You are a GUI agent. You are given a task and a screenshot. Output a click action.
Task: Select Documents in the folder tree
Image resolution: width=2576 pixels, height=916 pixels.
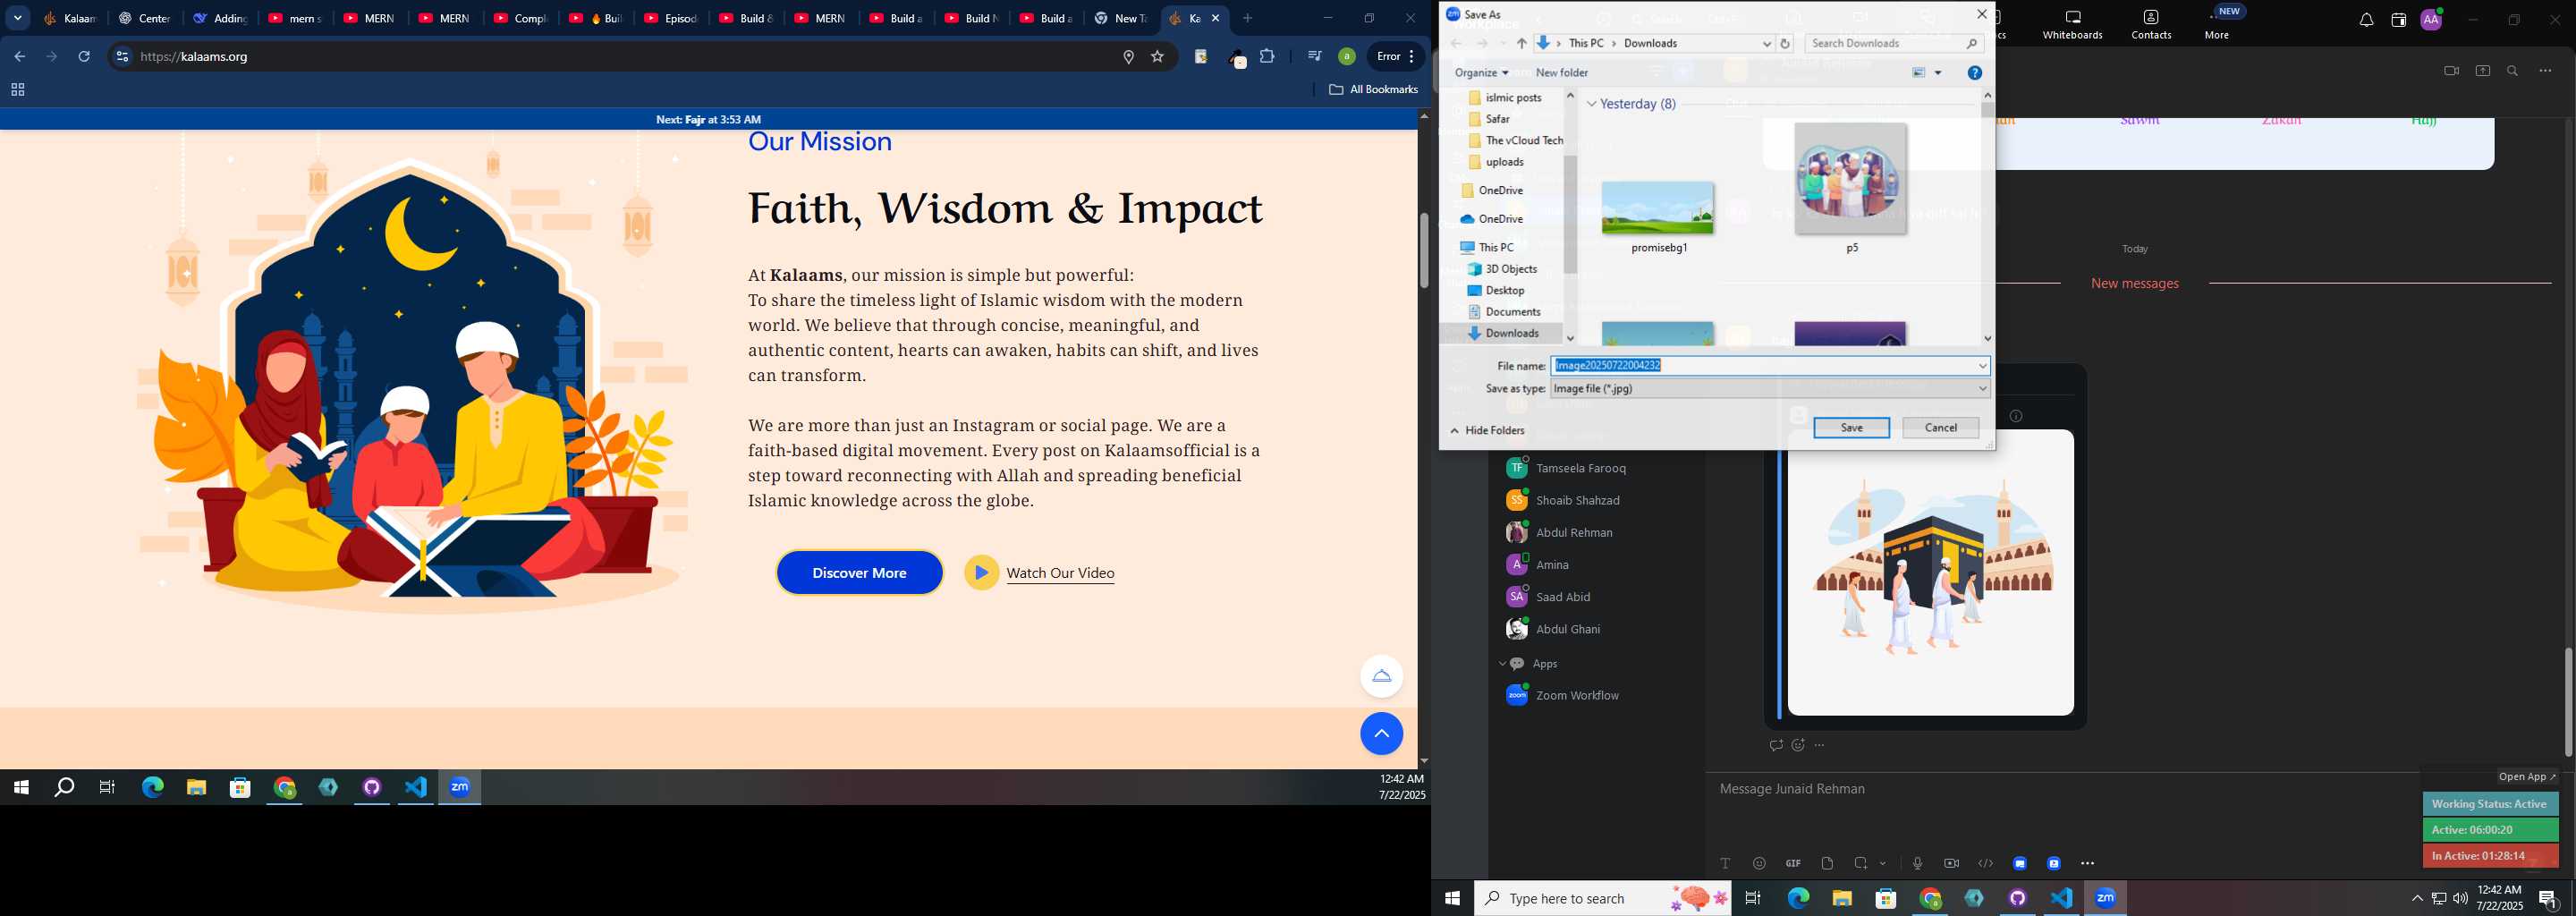pyautogui.click(x=1504, y=312)
